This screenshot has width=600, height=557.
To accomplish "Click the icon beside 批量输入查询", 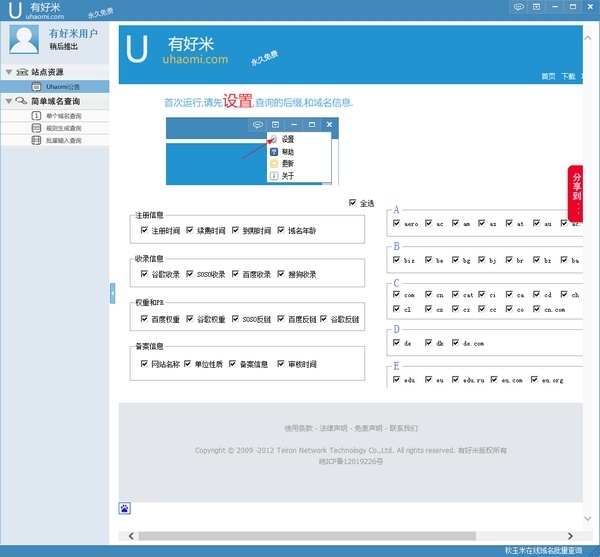I will click(36, 140).
